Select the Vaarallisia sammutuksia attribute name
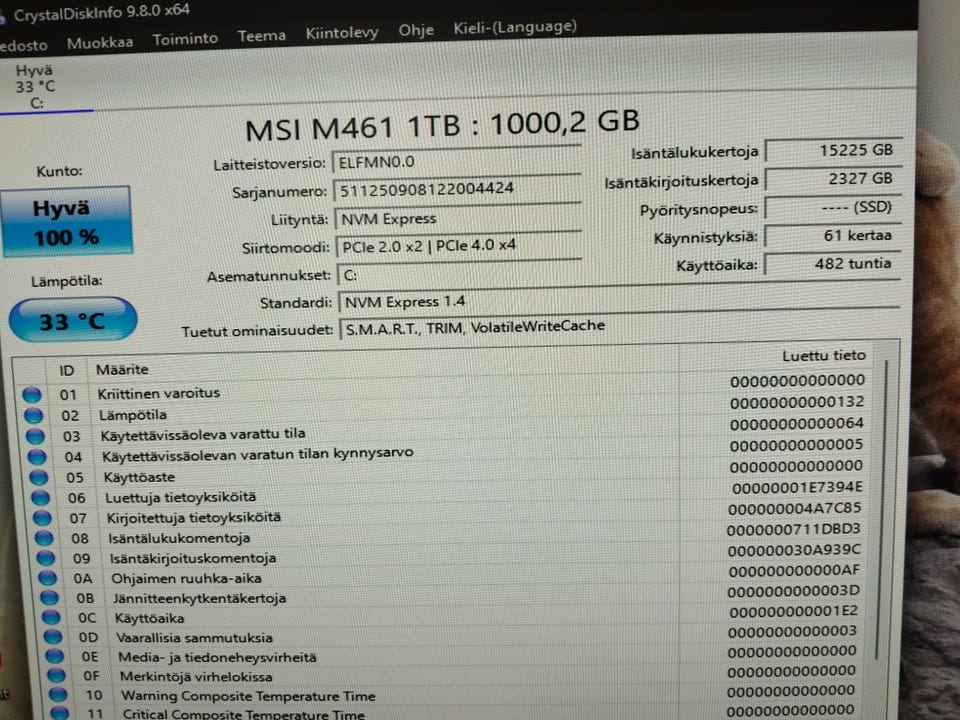Image resolution: width=960 pixels, height=720 pixels. click(x=194, y=637)
